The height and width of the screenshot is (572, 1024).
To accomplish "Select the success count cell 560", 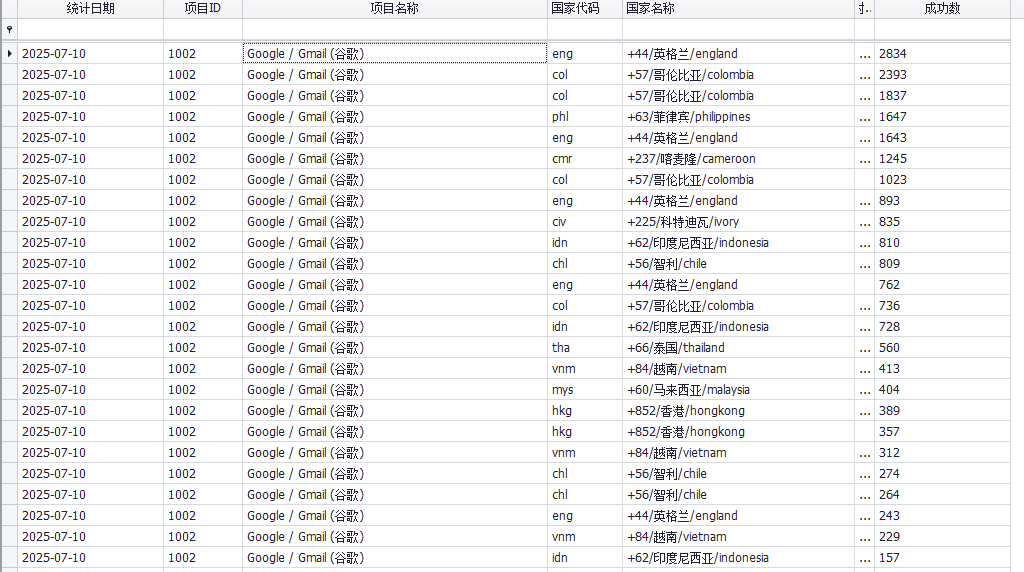I will pos(942,347).
